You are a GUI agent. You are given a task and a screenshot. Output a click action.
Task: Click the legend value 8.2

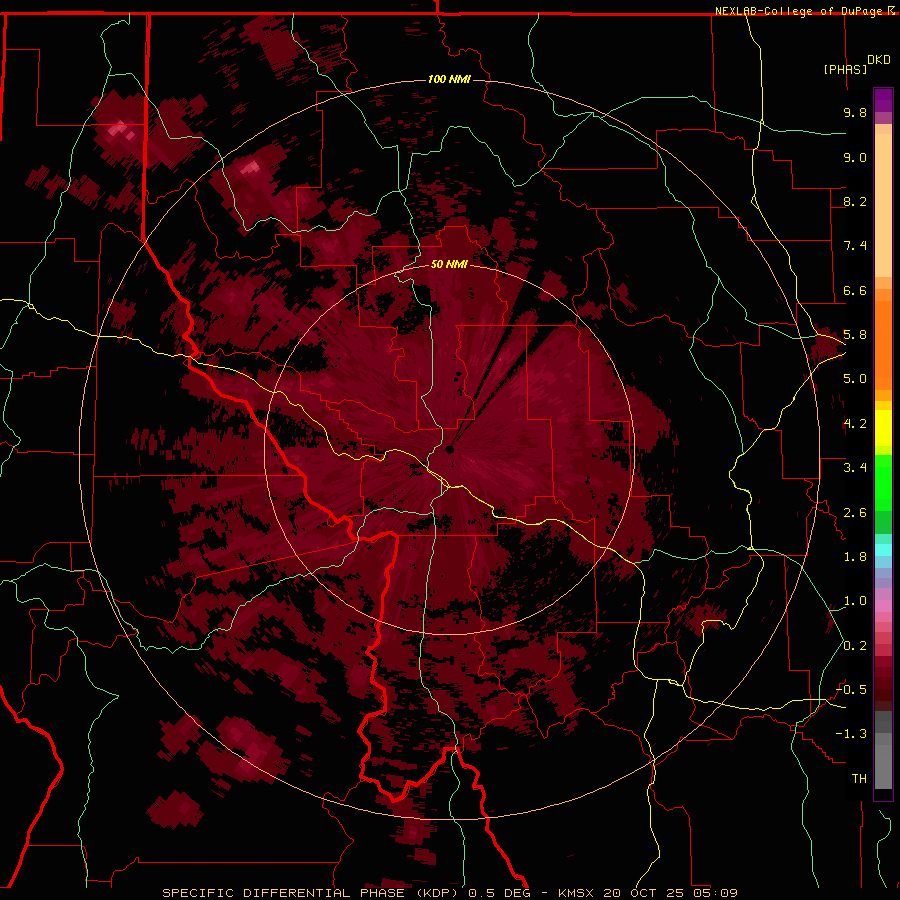tap(855, 201)
